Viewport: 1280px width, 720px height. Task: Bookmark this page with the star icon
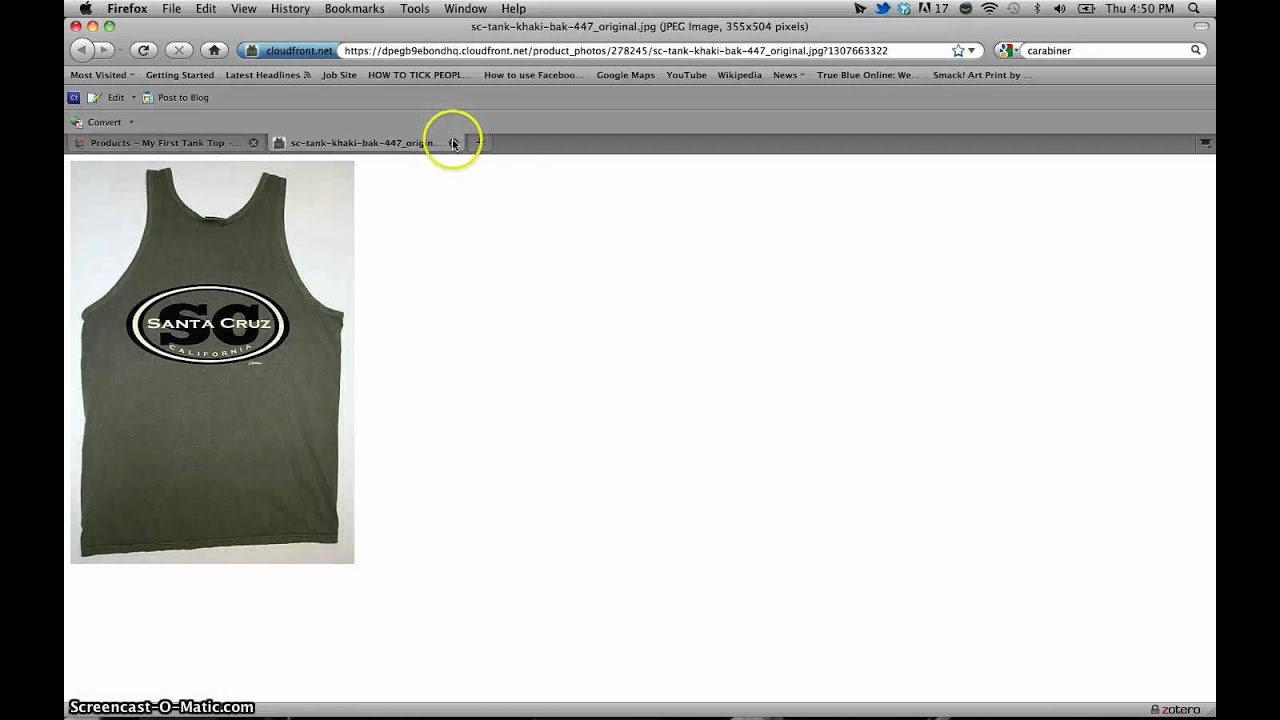click(x=958, y=50)
